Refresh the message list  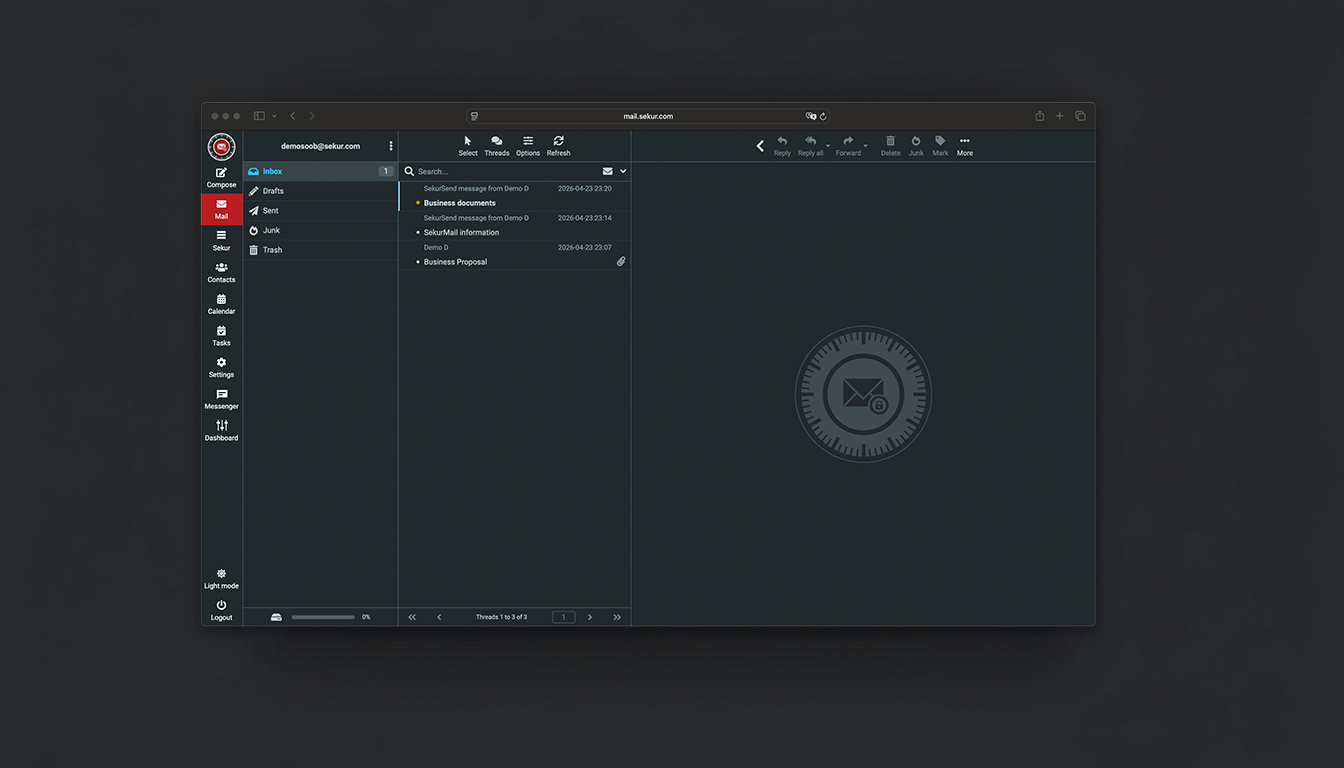[558, 146]
